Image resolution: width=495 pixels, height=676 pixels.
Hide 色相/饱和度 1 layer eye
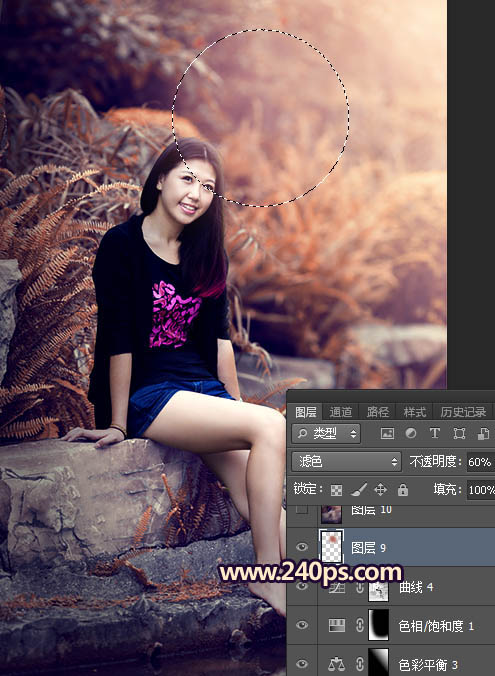point(302,625)
